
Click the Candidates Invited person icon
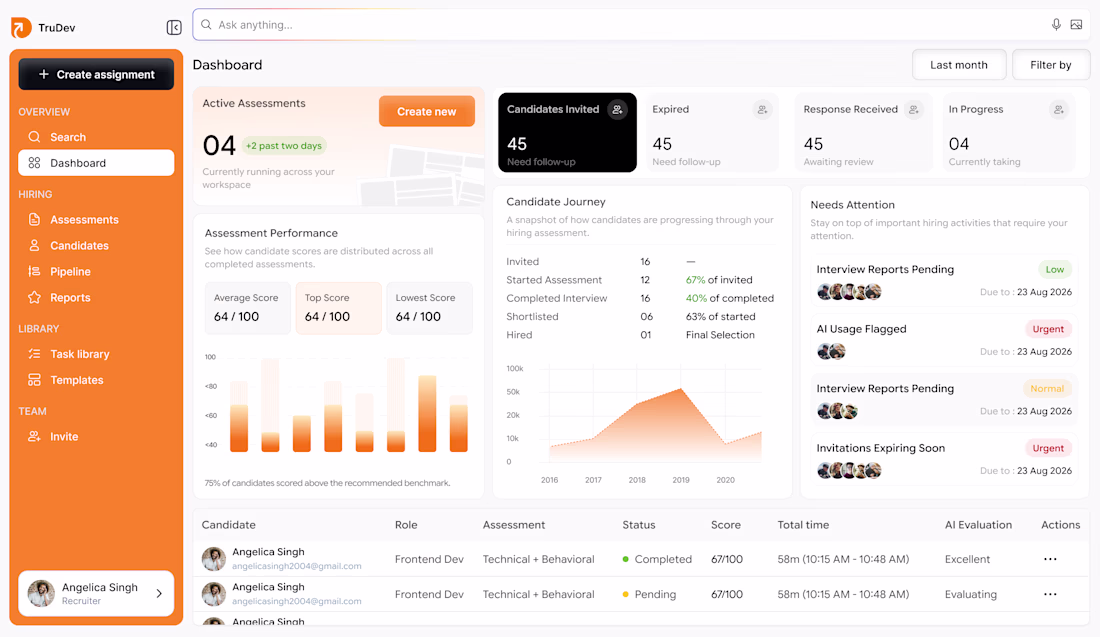[x=617, y=109]
